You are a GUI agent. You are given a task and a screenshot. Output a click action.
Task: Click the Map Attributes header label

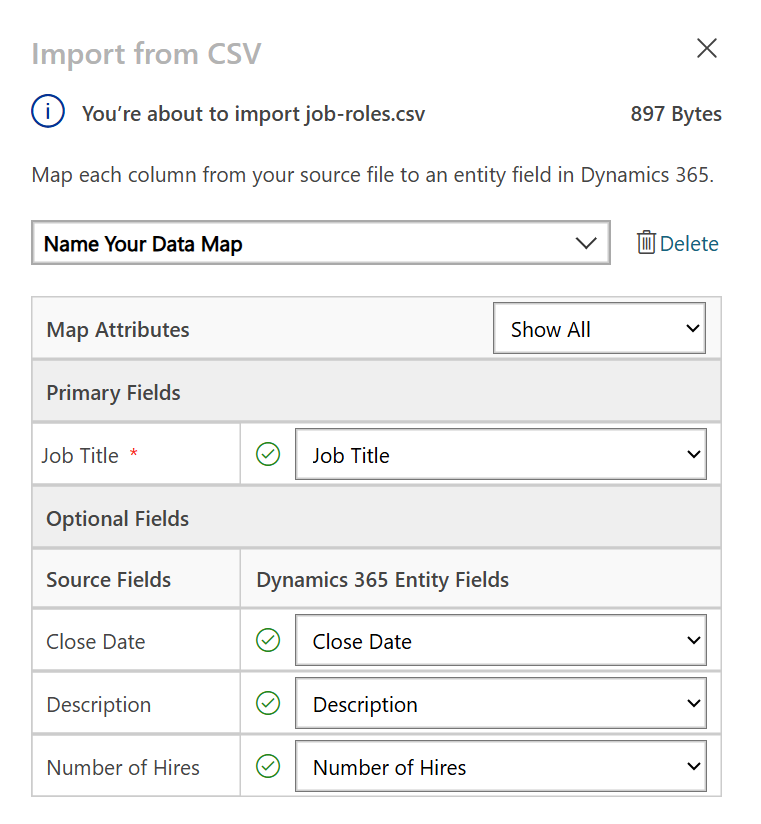(x=118, y=329)
